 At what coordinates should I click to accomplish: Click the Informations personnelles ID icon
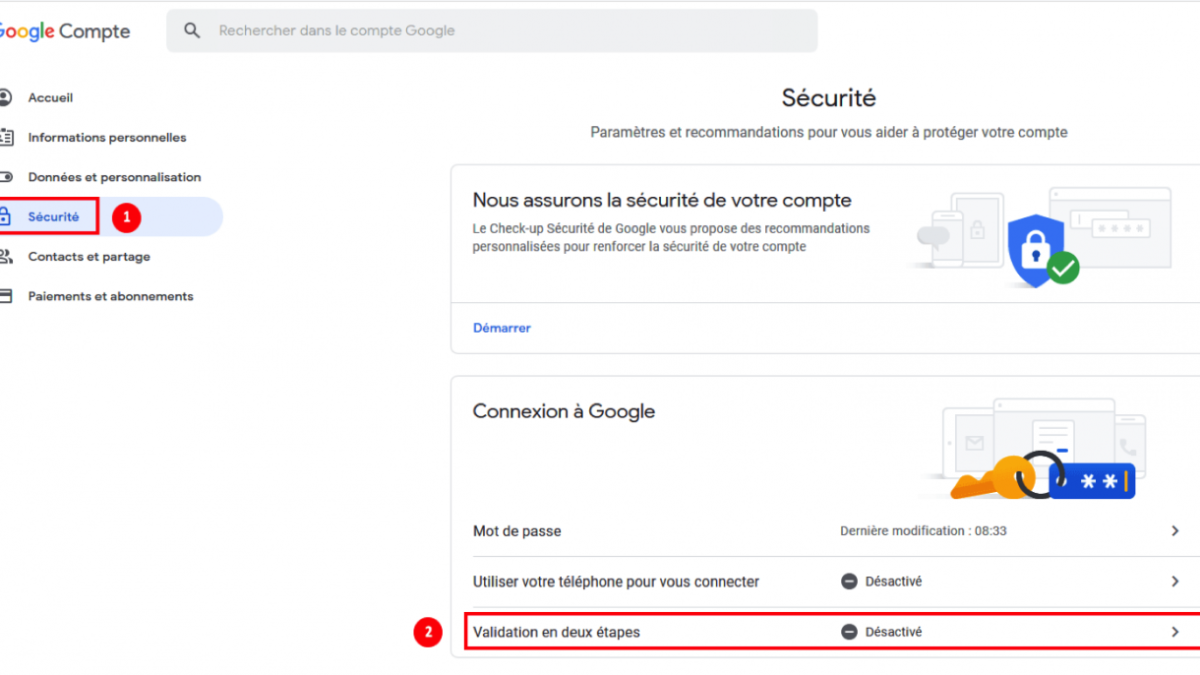point(5,137)
